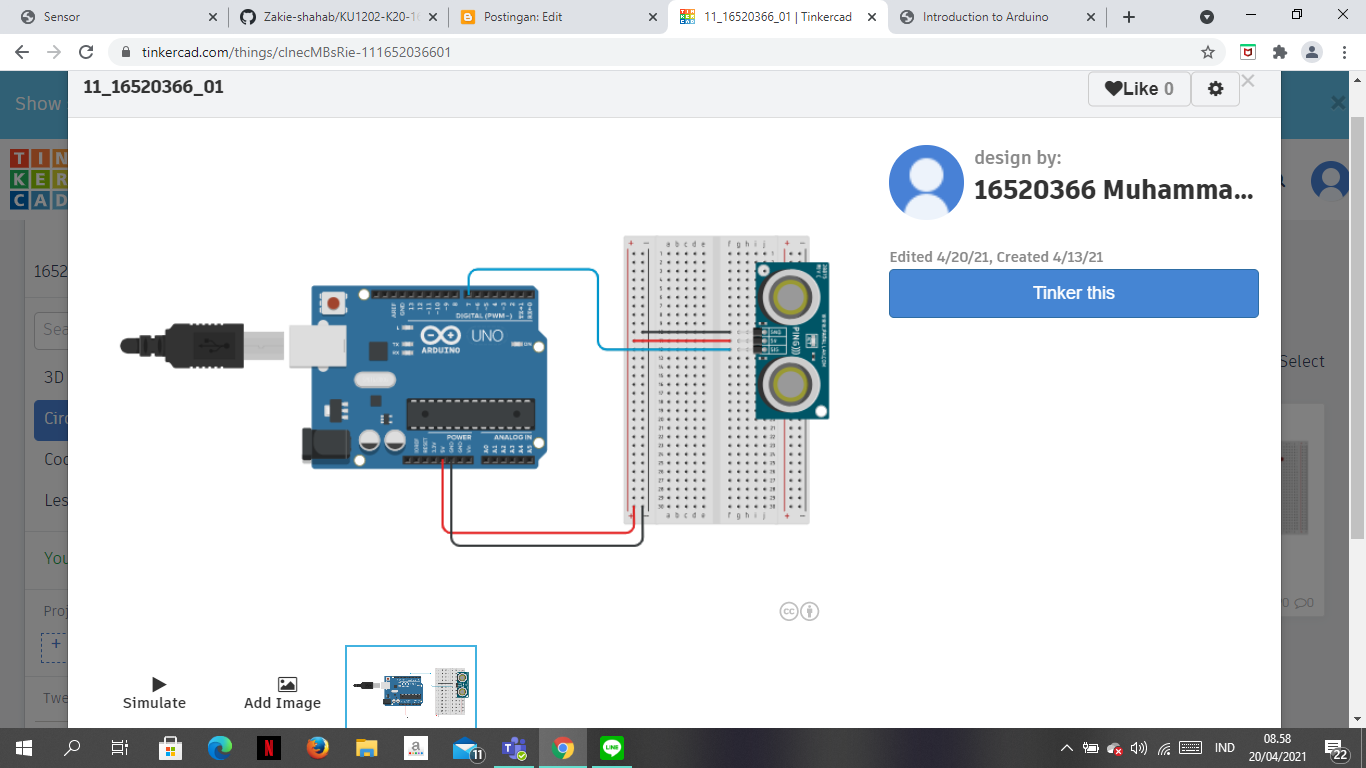Click the red extension icon in toolbar
Viewport: 1366px width, 768px height.
click(1248, 52)
